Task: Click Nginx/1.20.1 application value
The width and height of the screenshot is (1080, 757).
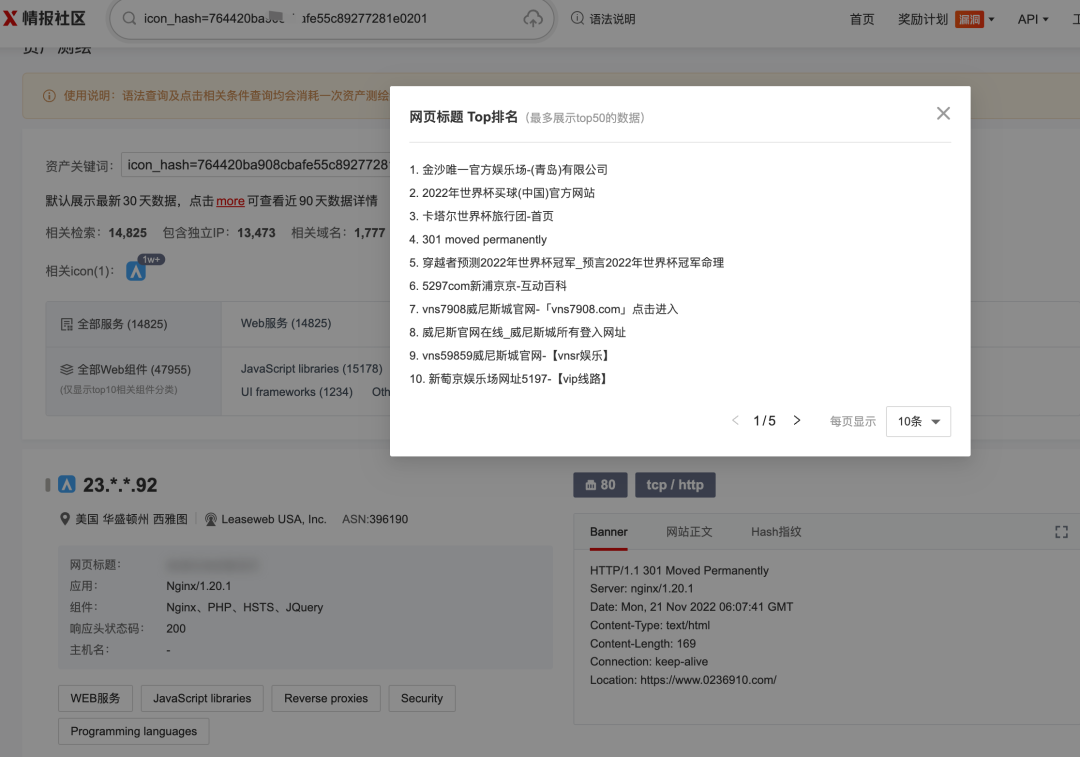Action: coord(198,586)
